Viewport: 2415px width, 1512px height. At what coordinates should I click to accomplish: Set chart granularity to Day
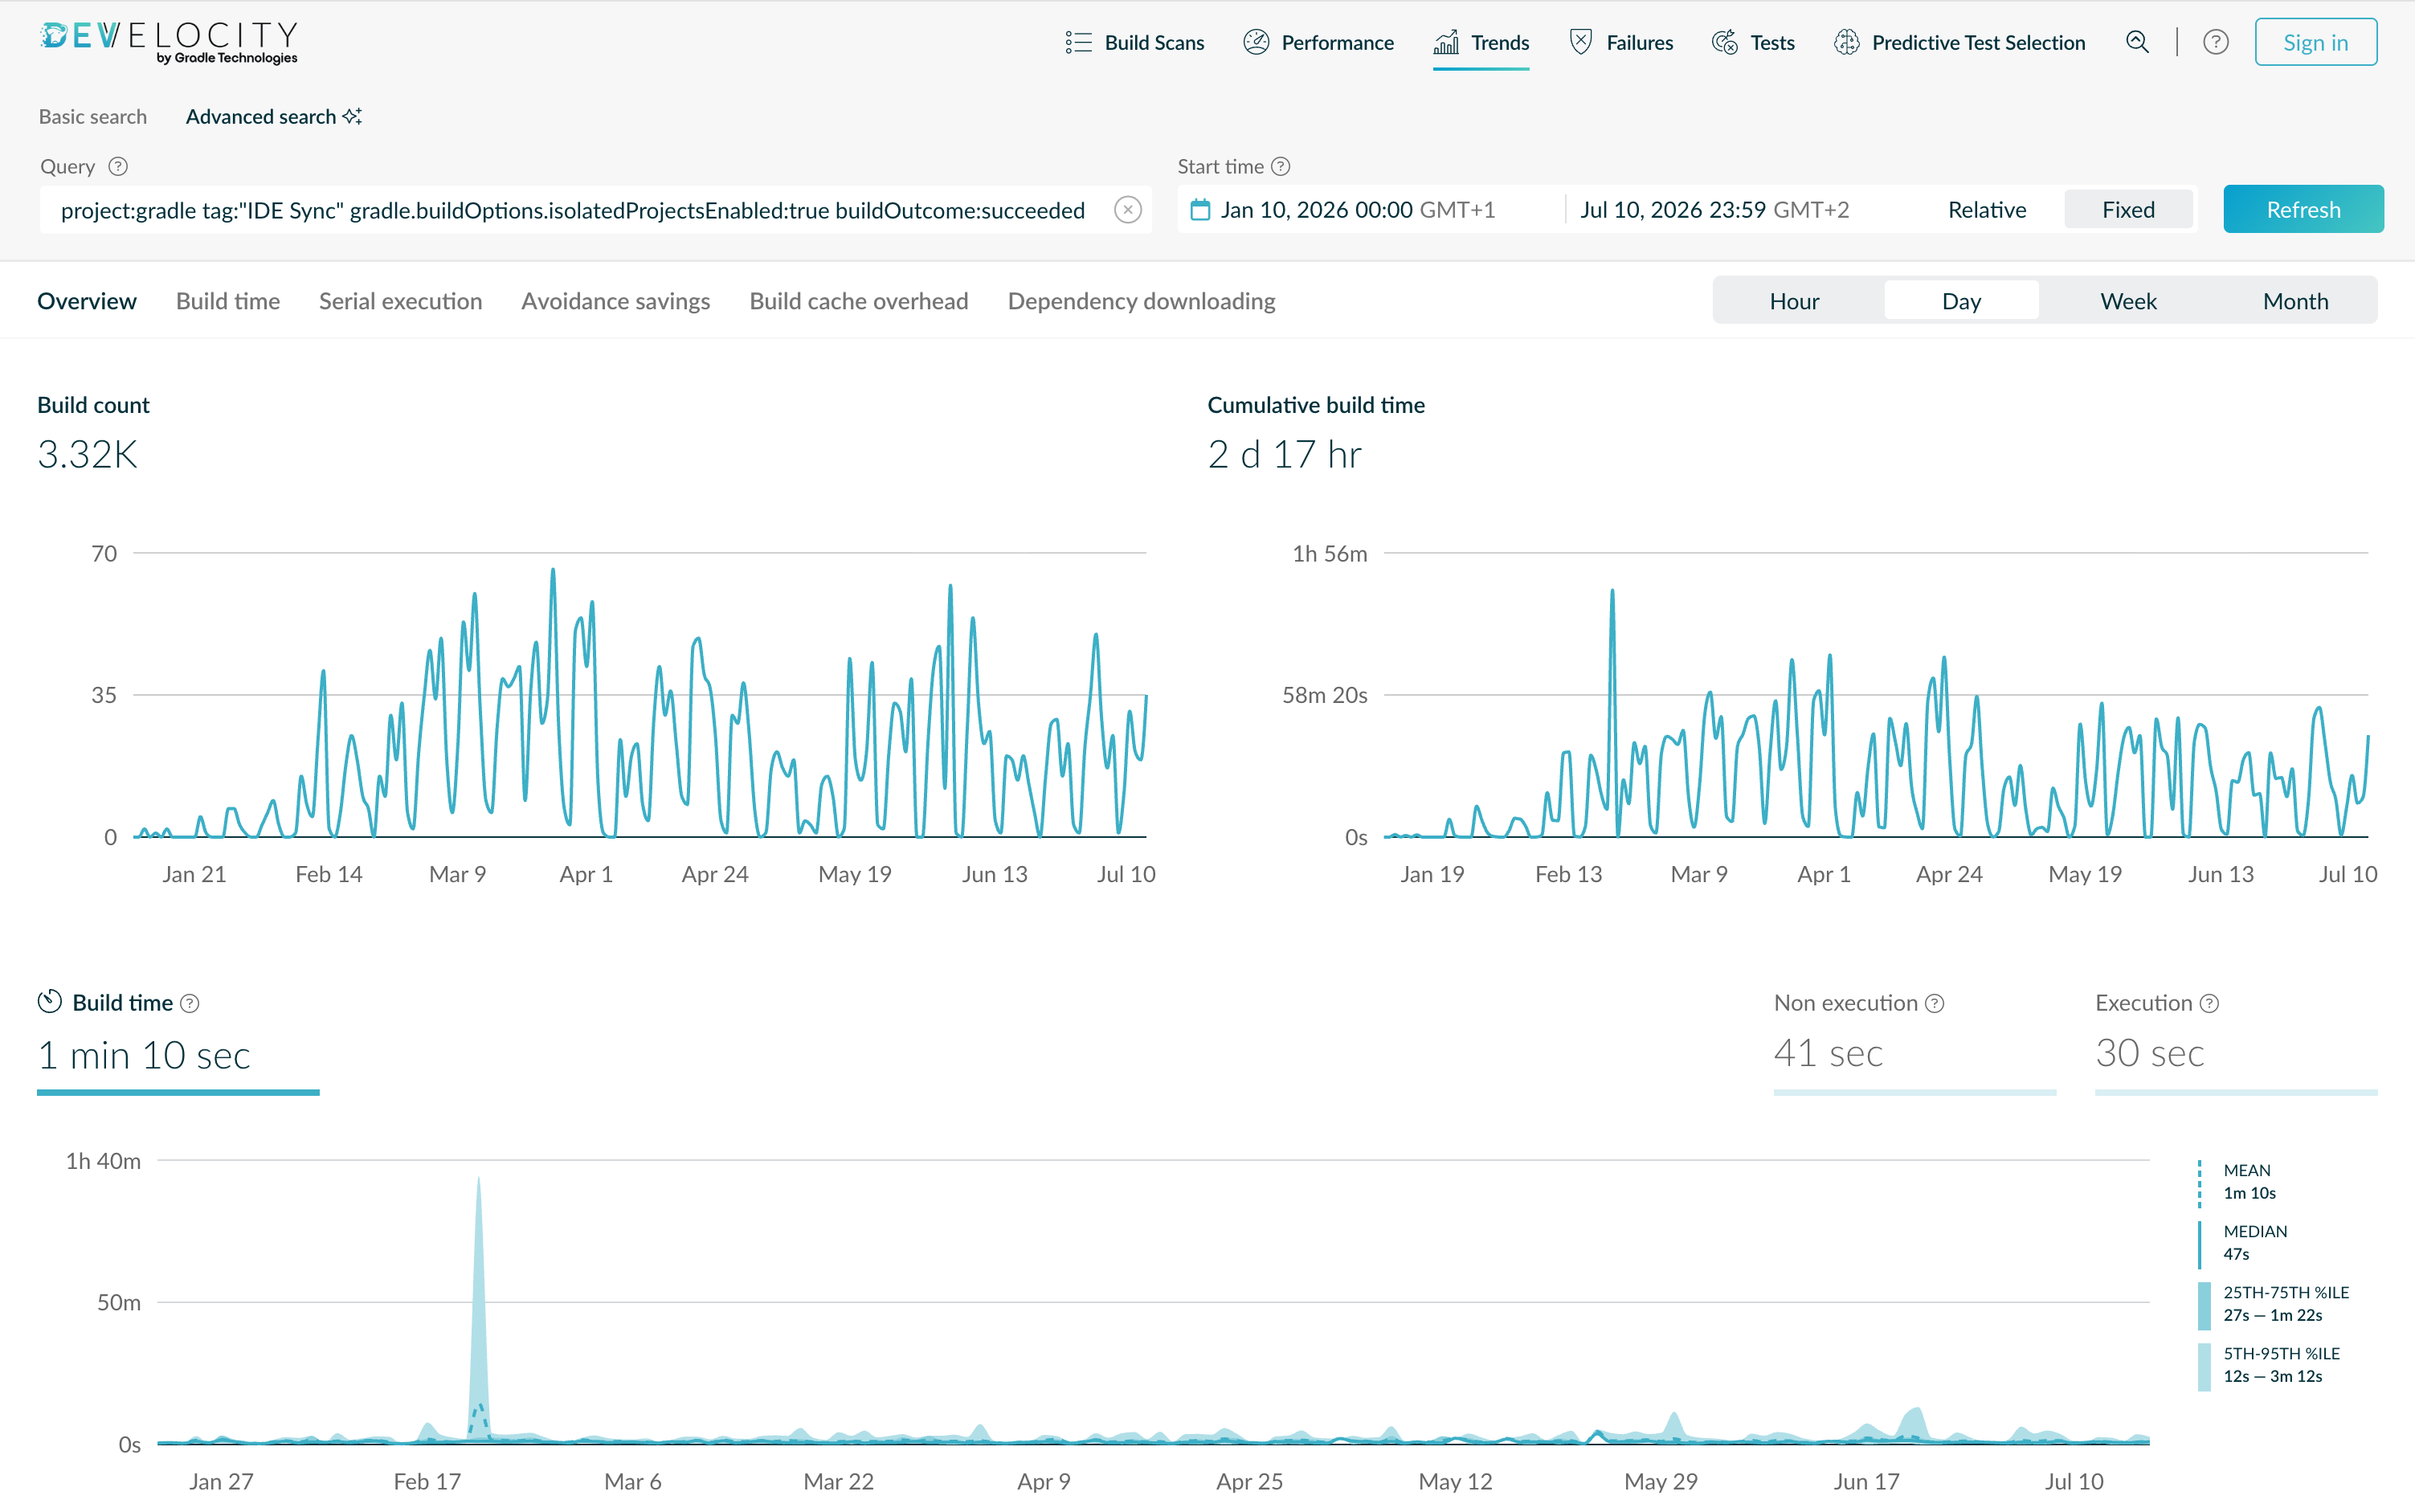pos(1961,301)
